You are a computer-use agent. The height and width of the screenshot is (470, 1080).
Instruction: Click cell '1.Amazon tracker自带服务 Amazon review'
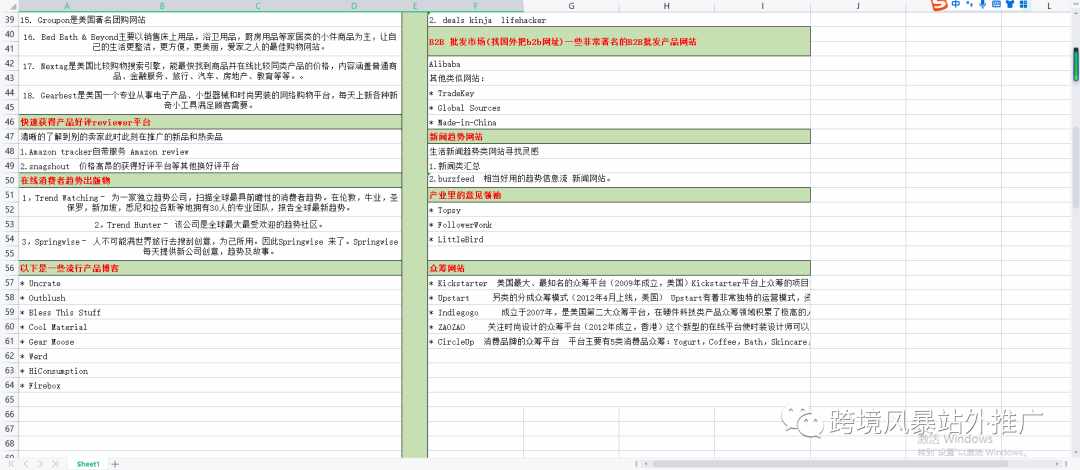click(x=210, y=151)
